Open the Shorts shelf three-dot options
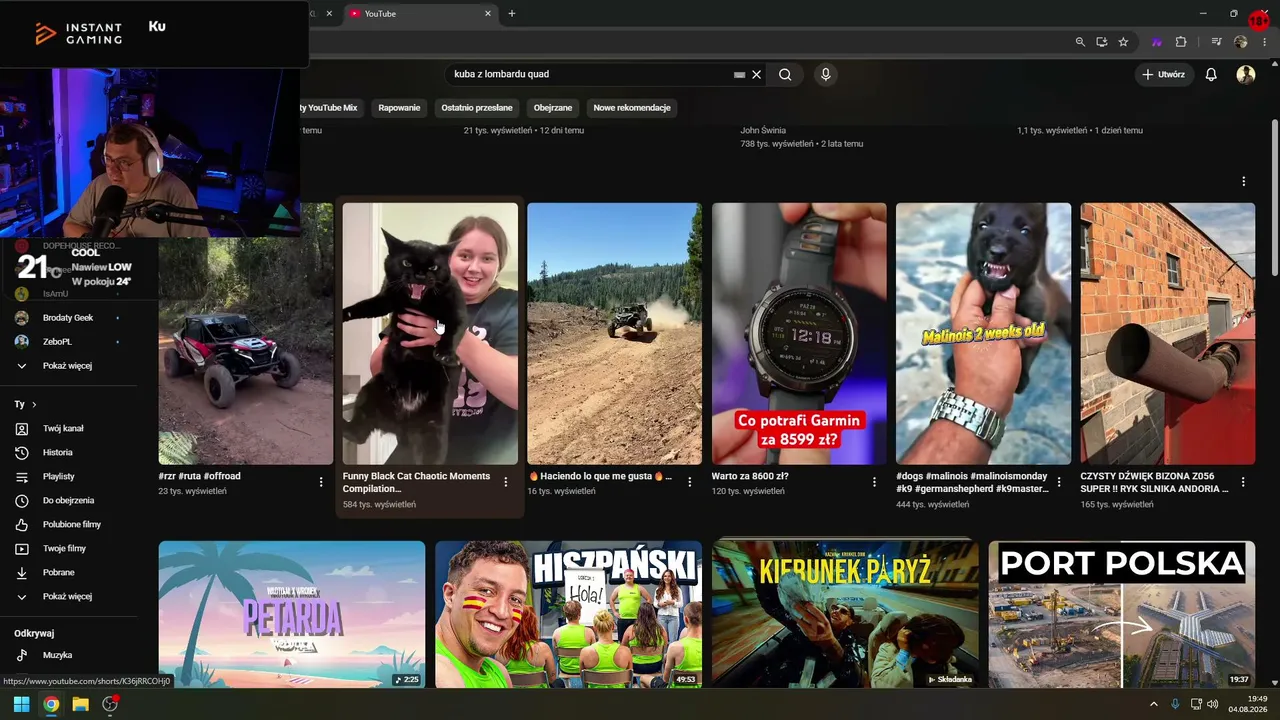This screenshot has width=1280, height=720. (1244, 181)
